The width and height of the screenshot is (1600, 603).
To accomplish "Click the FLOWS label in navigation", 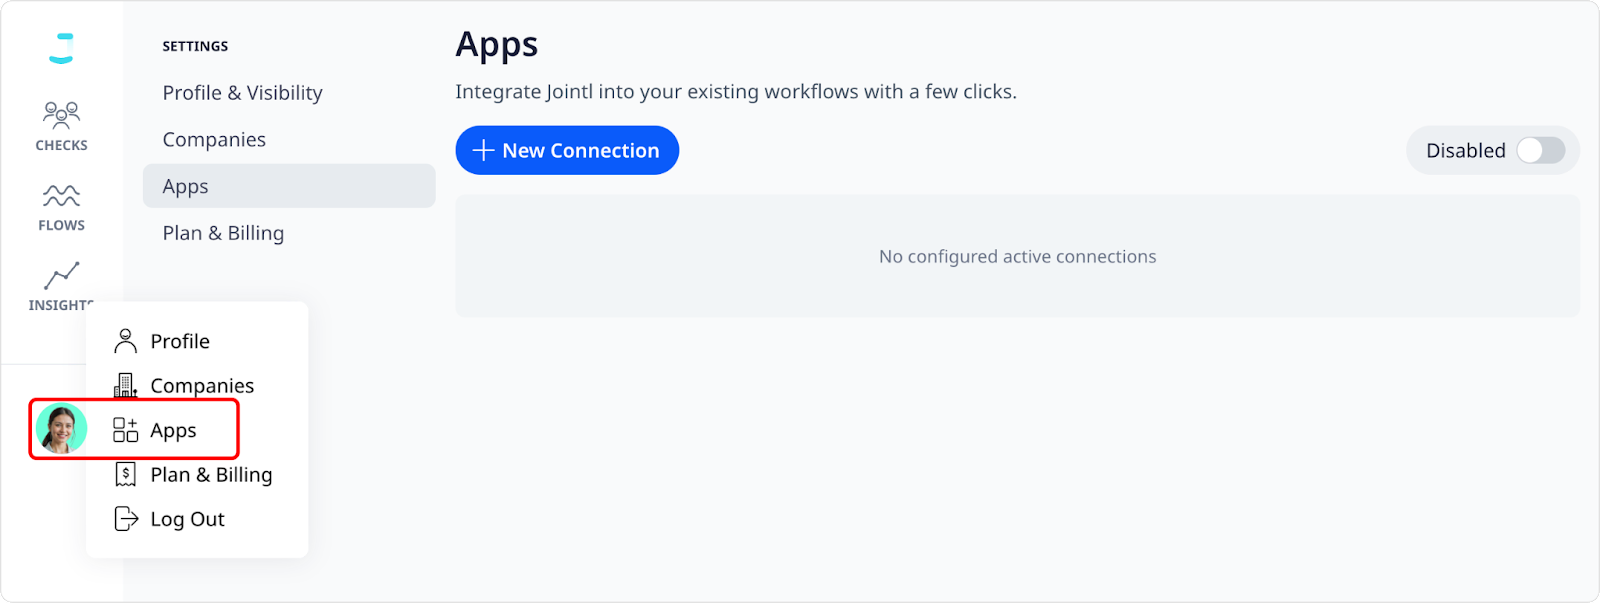I will point(61,225).
